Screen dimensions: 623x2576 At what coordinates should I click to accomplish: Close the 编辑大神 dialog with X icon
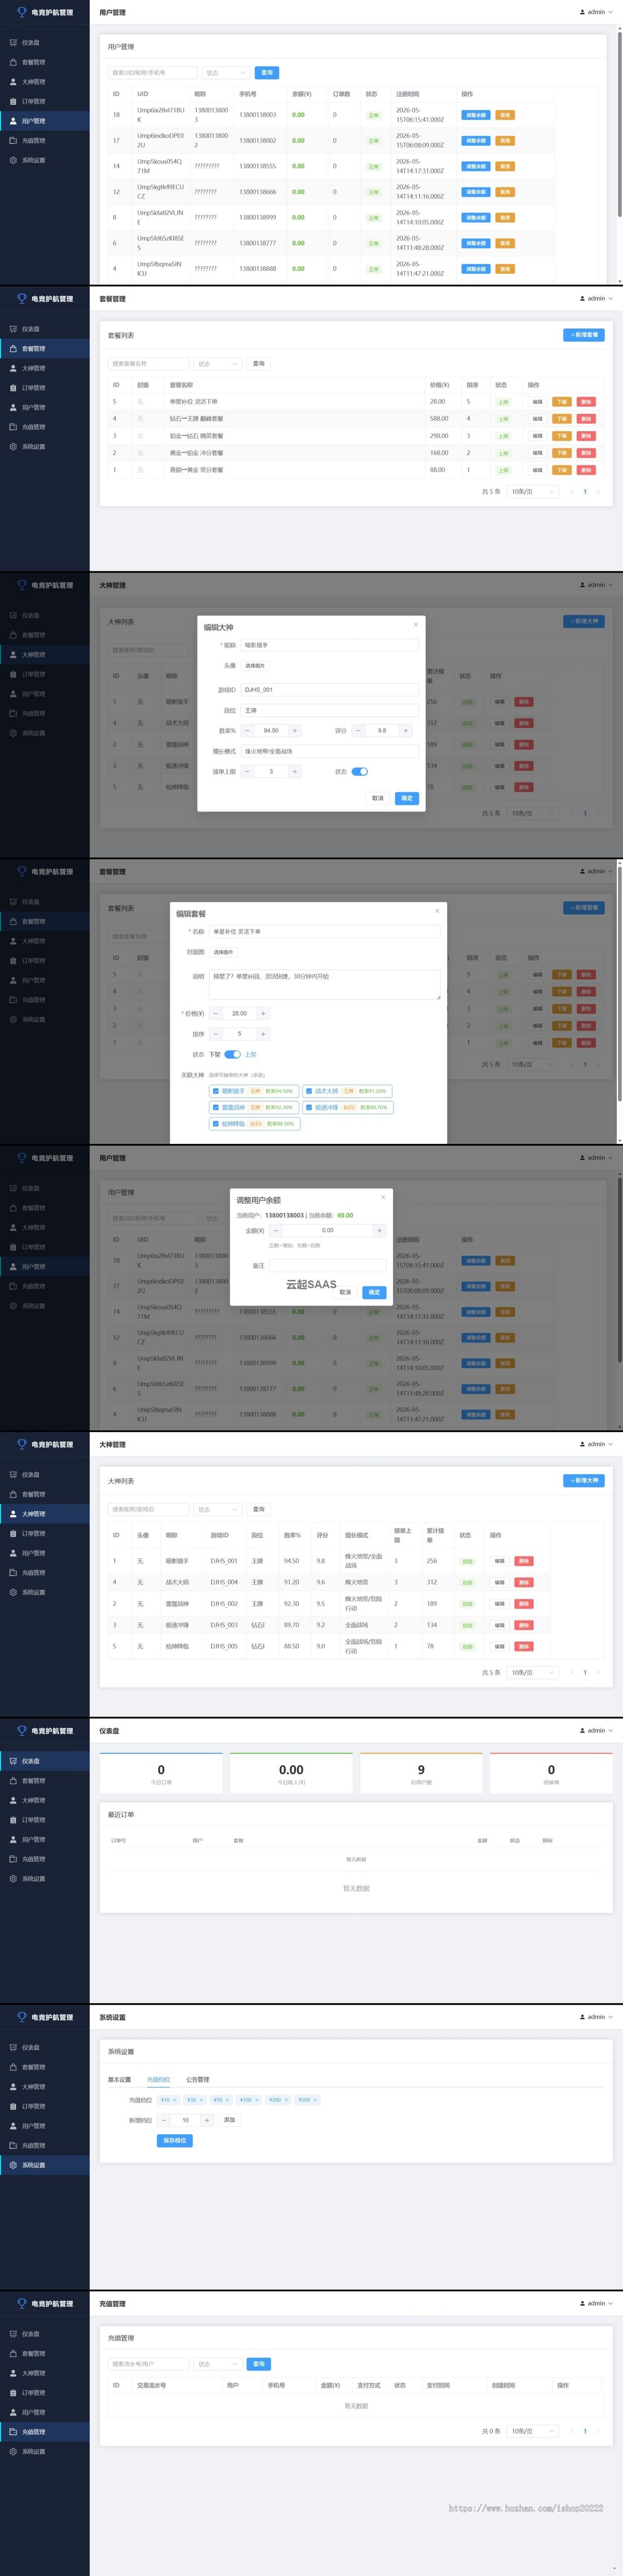[x=416, y=624]
